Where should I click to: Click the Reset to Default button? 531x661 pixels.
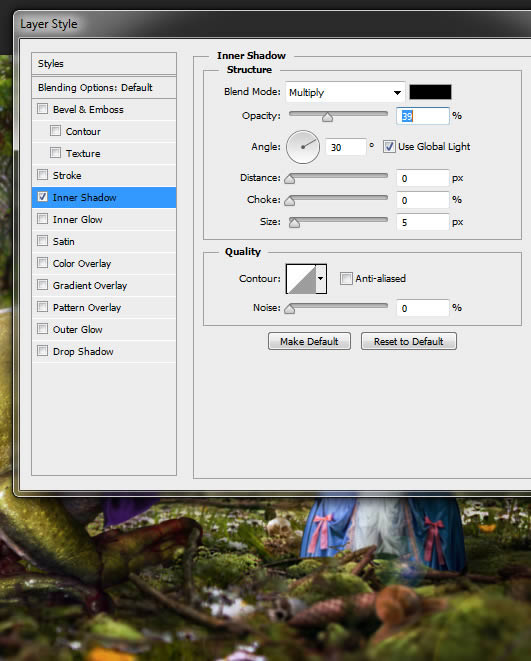click(x=409, y=341)
